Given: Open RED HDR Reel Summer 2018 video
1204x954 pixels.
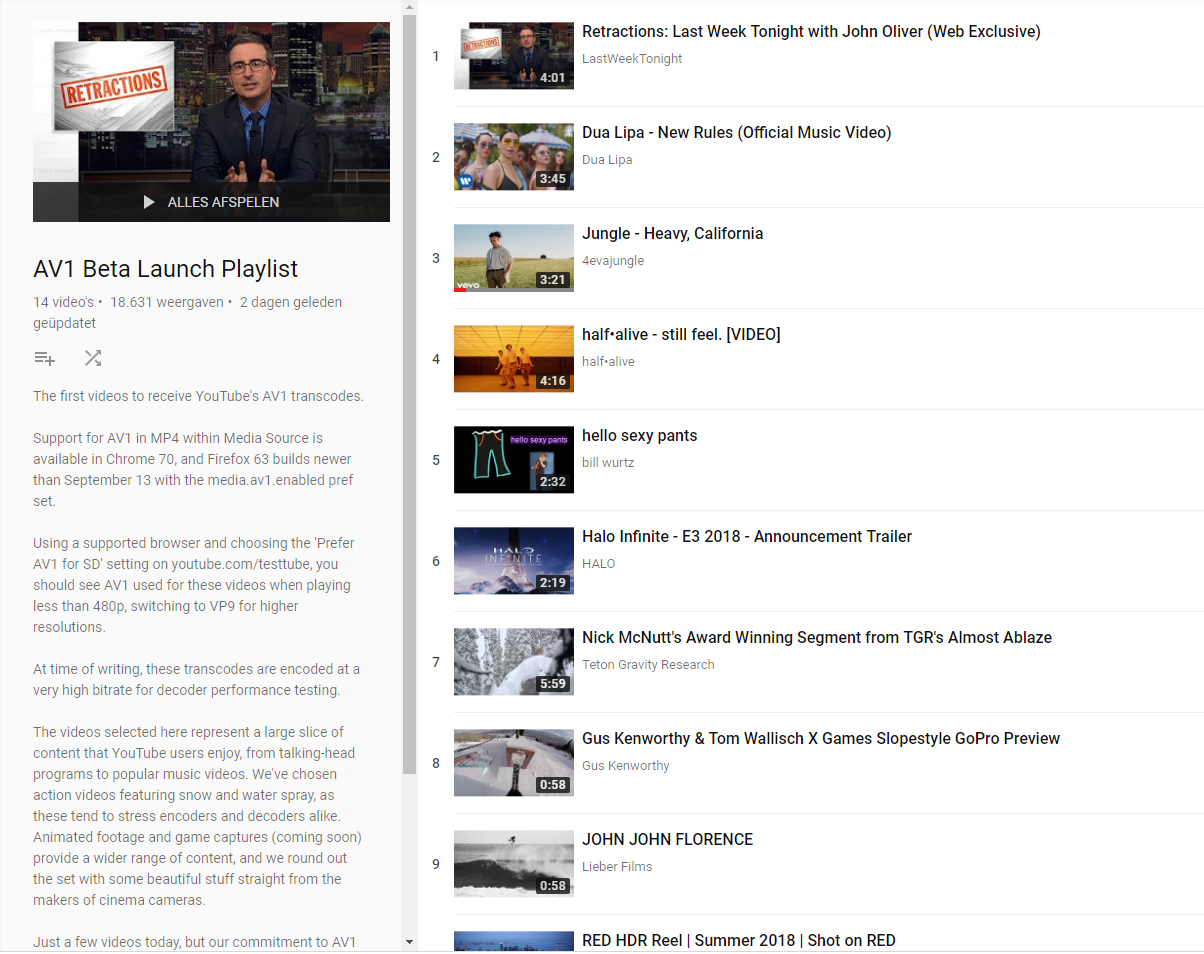Looking at the screenshot, I should [739, 940].
